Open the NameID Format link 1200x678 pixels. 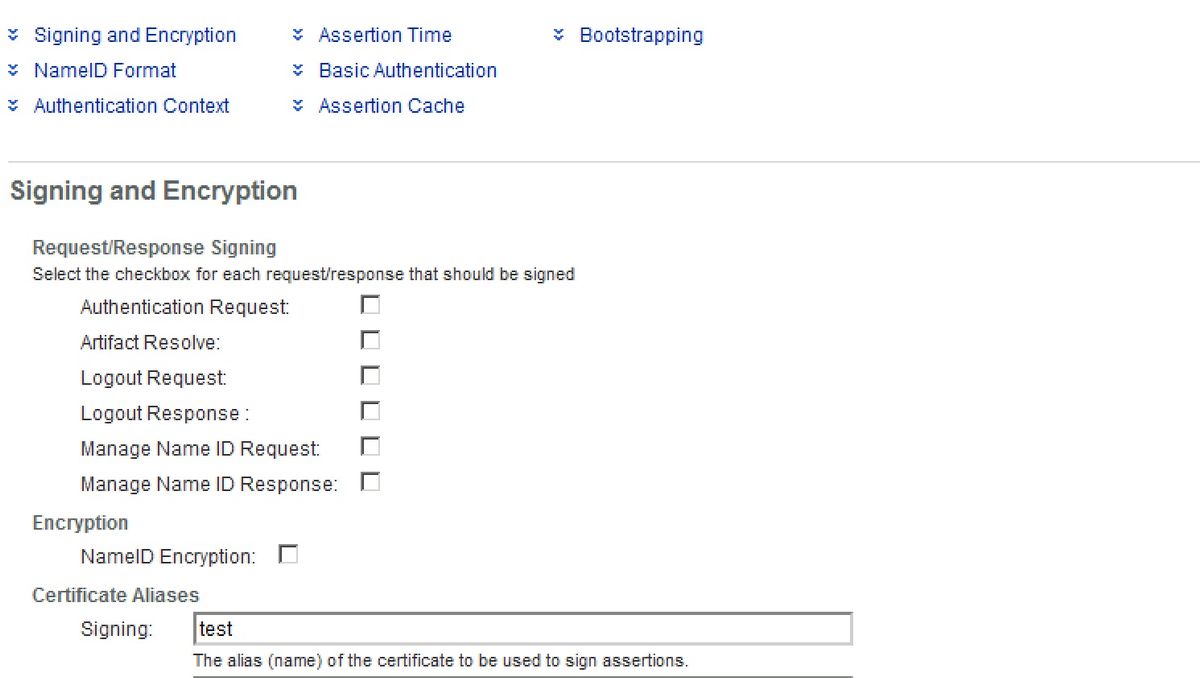(104, 70)
